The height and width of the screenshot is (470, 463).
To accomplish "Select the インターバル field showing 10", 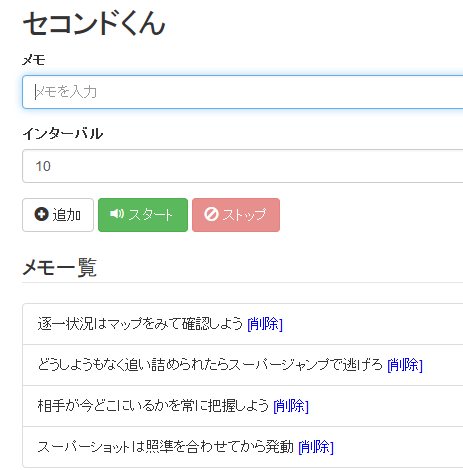I will (243, 166).
